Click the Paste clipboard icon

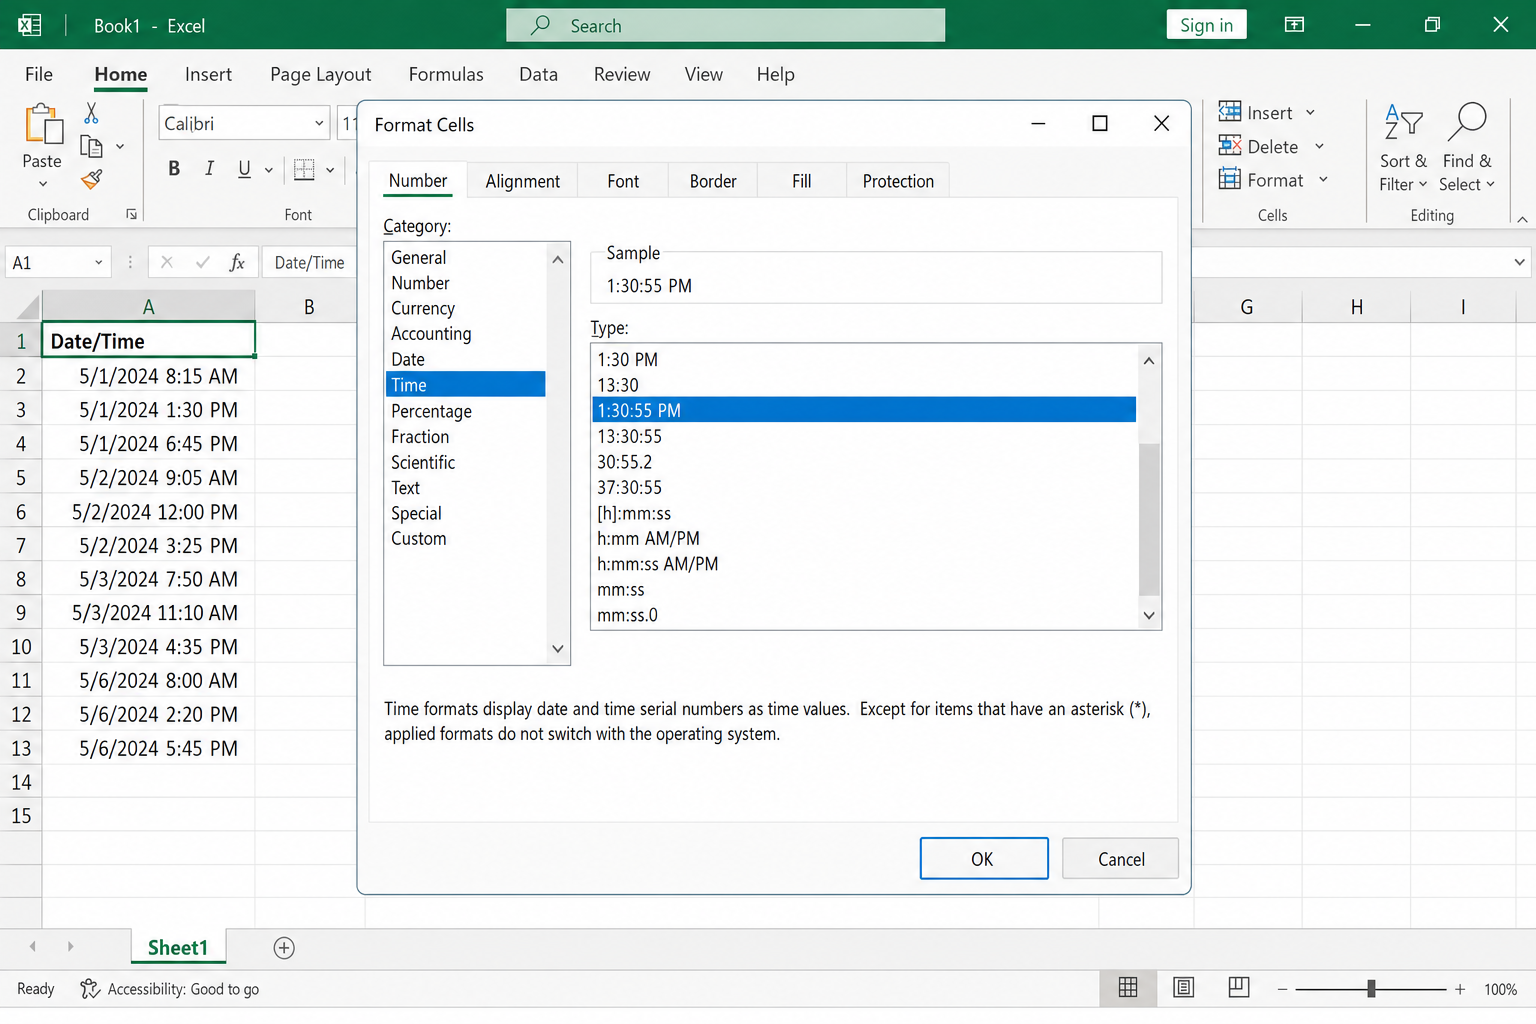coord(43,125)
